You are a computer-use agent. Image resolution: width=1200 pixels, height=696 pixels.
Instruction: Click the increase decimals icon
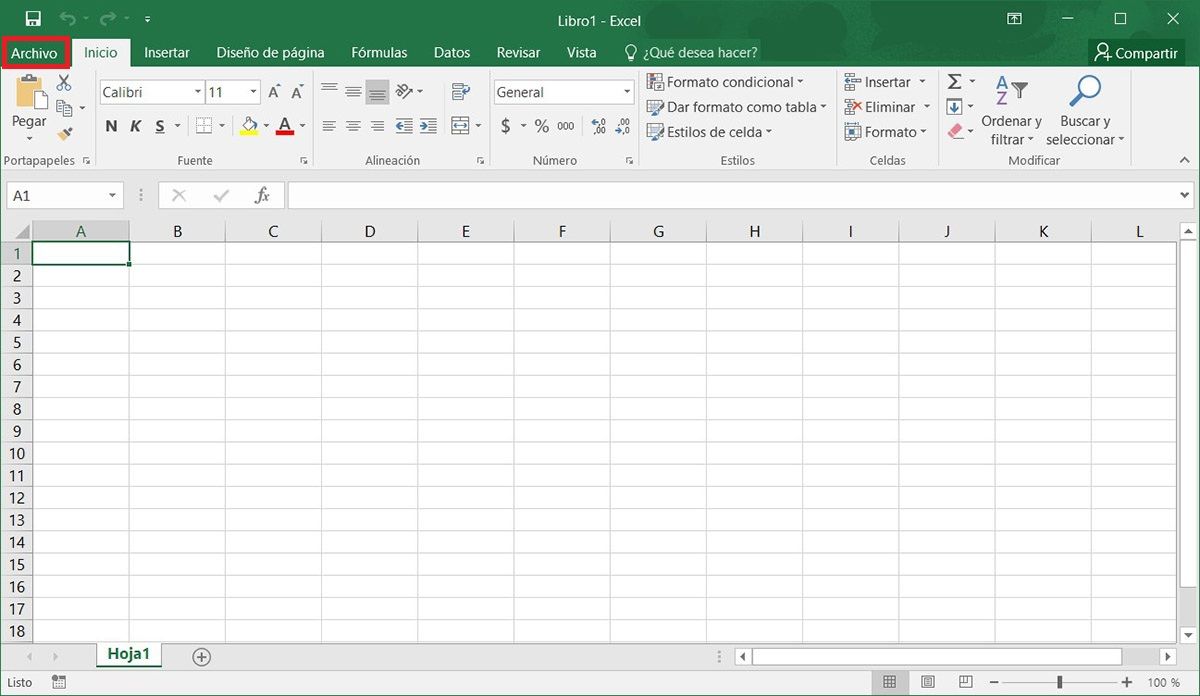598,126
